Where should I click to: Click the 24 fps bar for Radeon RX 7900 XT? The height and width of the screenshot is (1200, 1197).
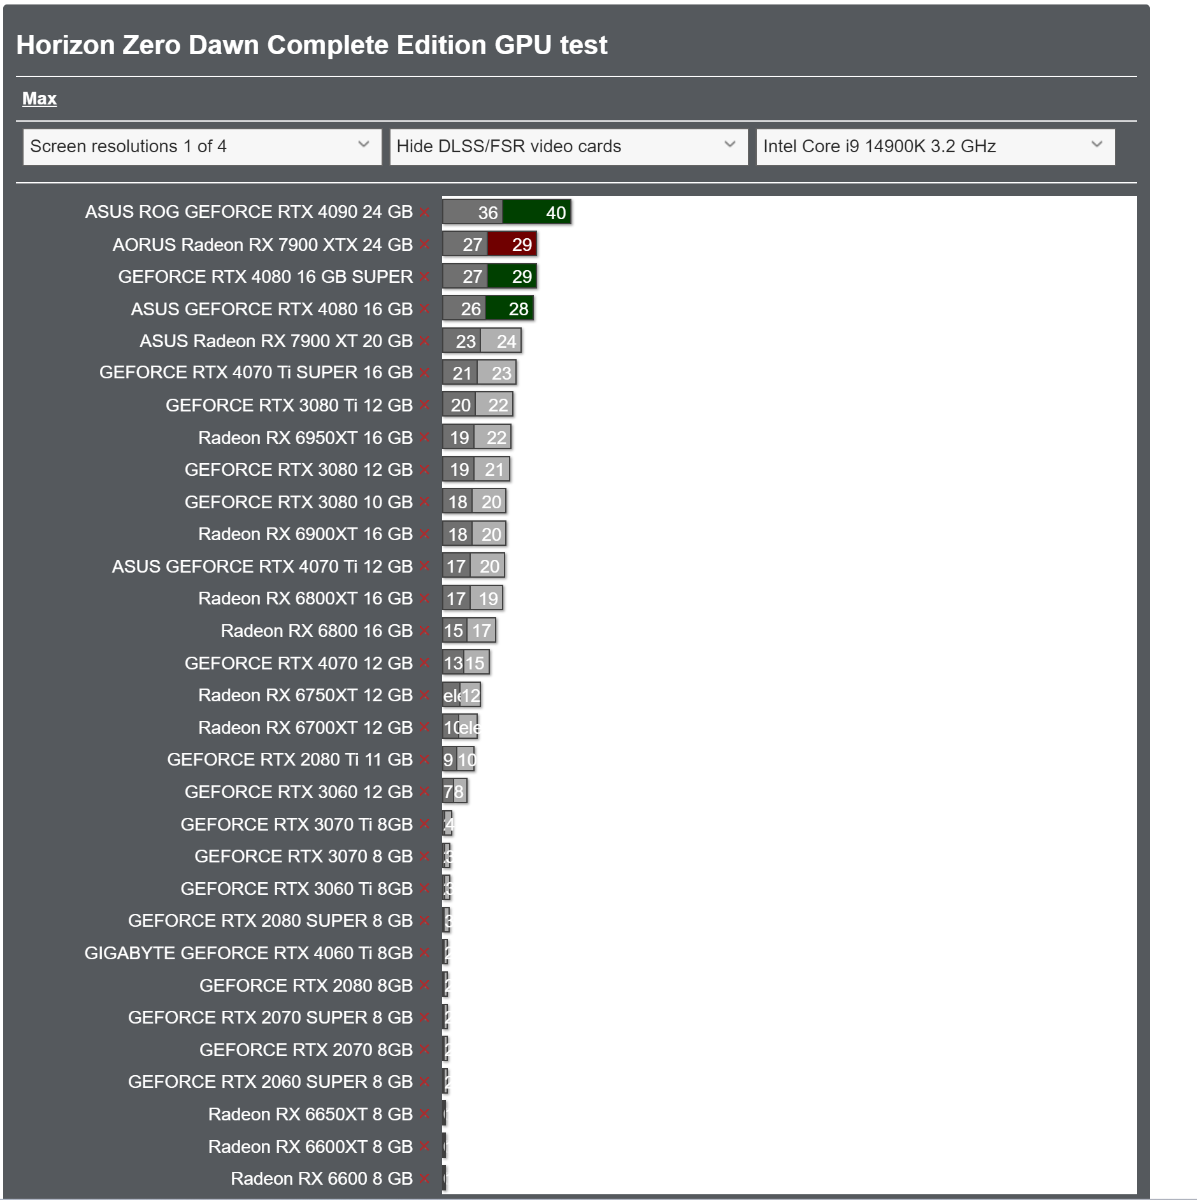[x=501, y=341]
